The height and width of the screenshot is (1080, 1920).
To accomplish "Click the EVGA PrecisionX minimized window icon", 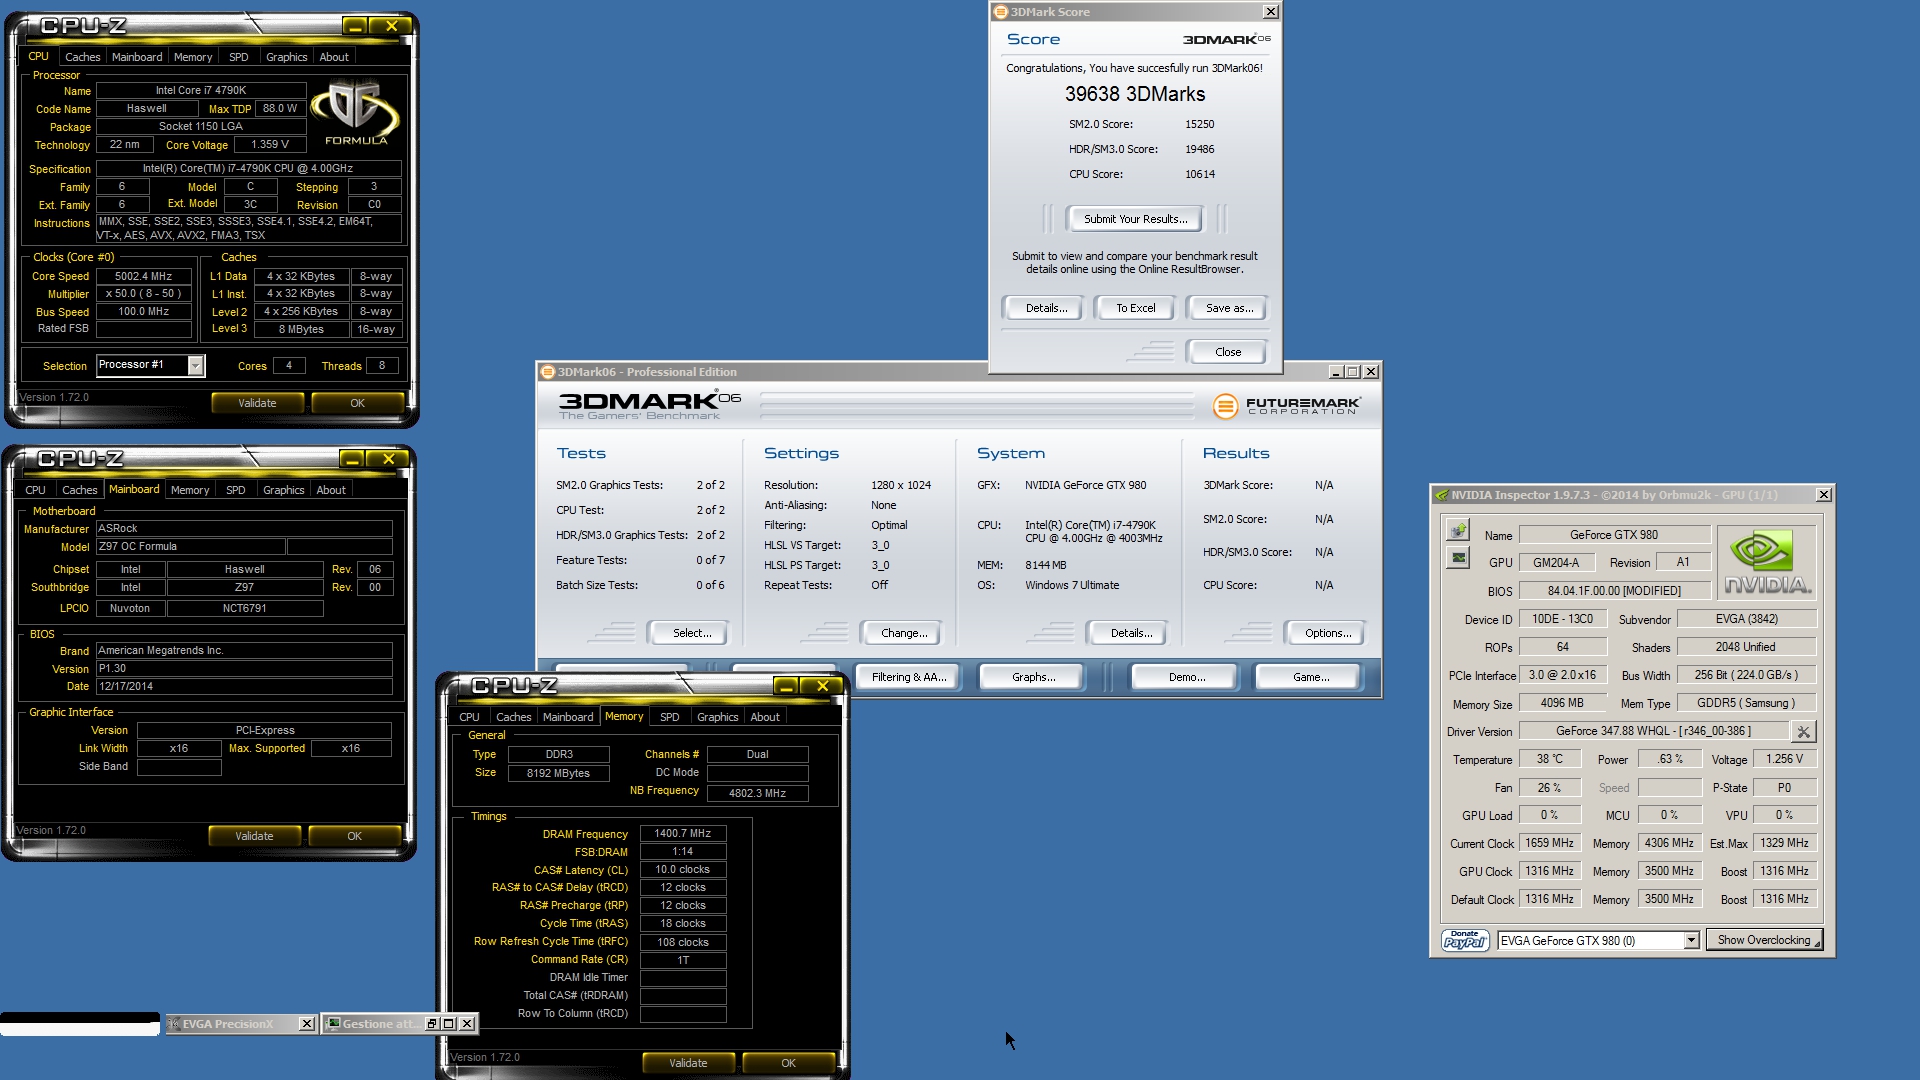I will 175,1024.
